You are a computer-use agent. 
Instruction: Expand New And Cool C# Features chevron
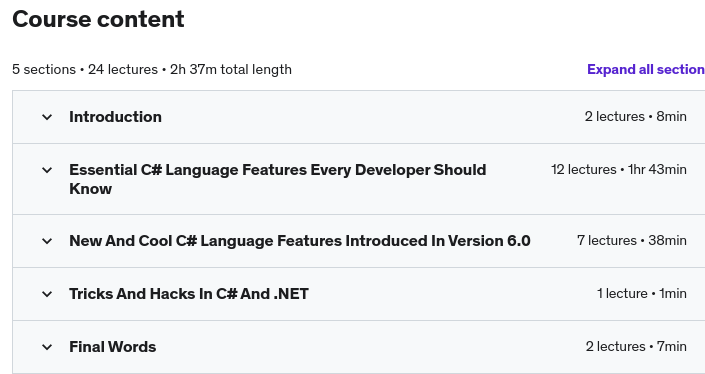[x=47, y=241]
